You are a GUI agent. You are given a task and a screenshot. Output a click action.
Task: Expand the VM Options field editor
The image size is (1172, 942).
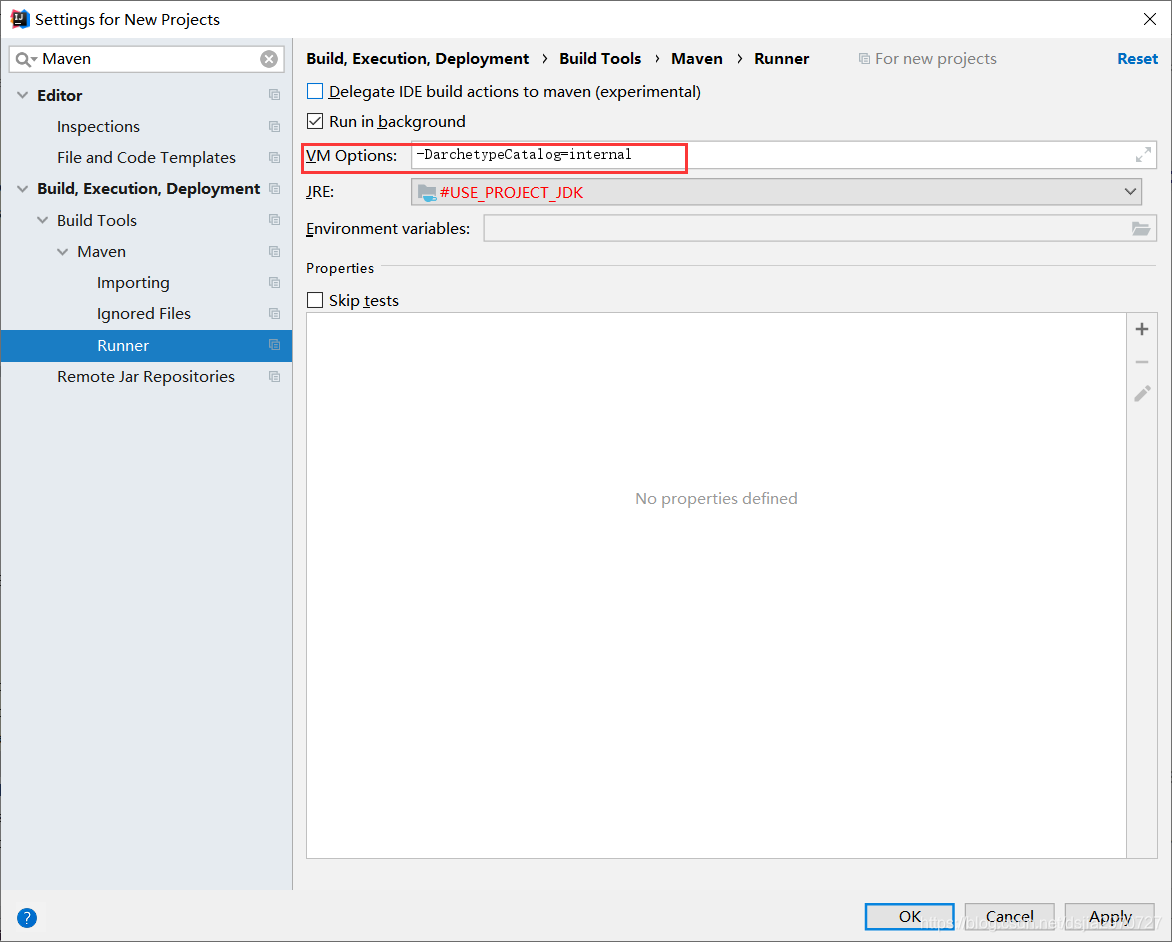[x=1143, y=155]
